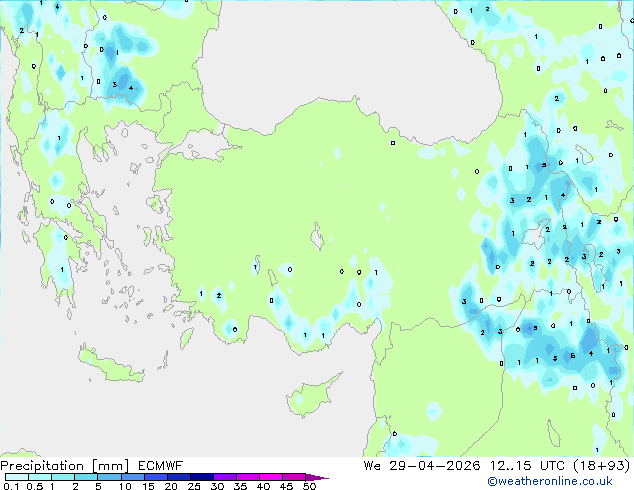Click the '30' legend scale label
Image resolution: width=634 pixels, height=490 pixels.
click(x=217, y=486)
